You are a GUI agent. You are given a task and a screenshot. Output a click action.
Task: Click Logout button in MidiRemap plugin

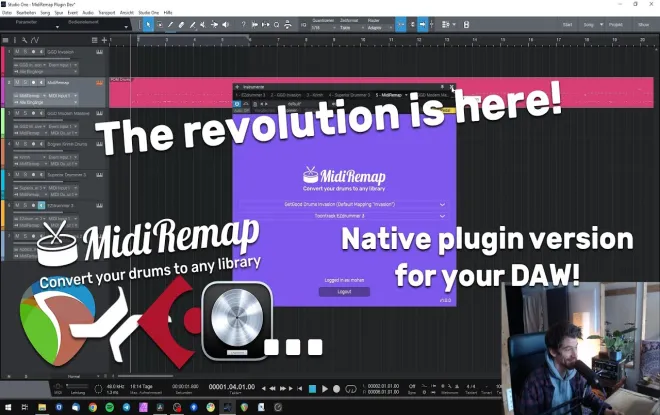coord(344,292)
